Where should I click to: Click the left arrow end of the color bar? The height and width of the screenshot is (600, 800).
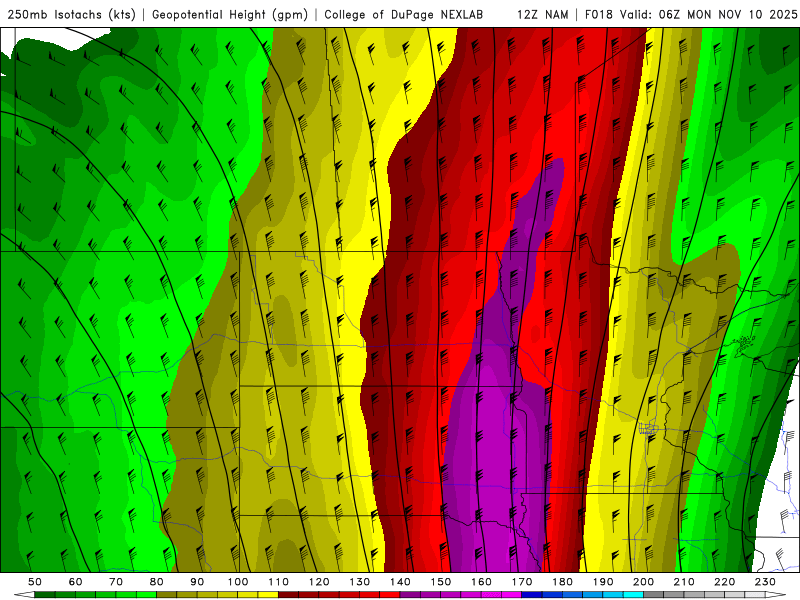coord(24,594)
